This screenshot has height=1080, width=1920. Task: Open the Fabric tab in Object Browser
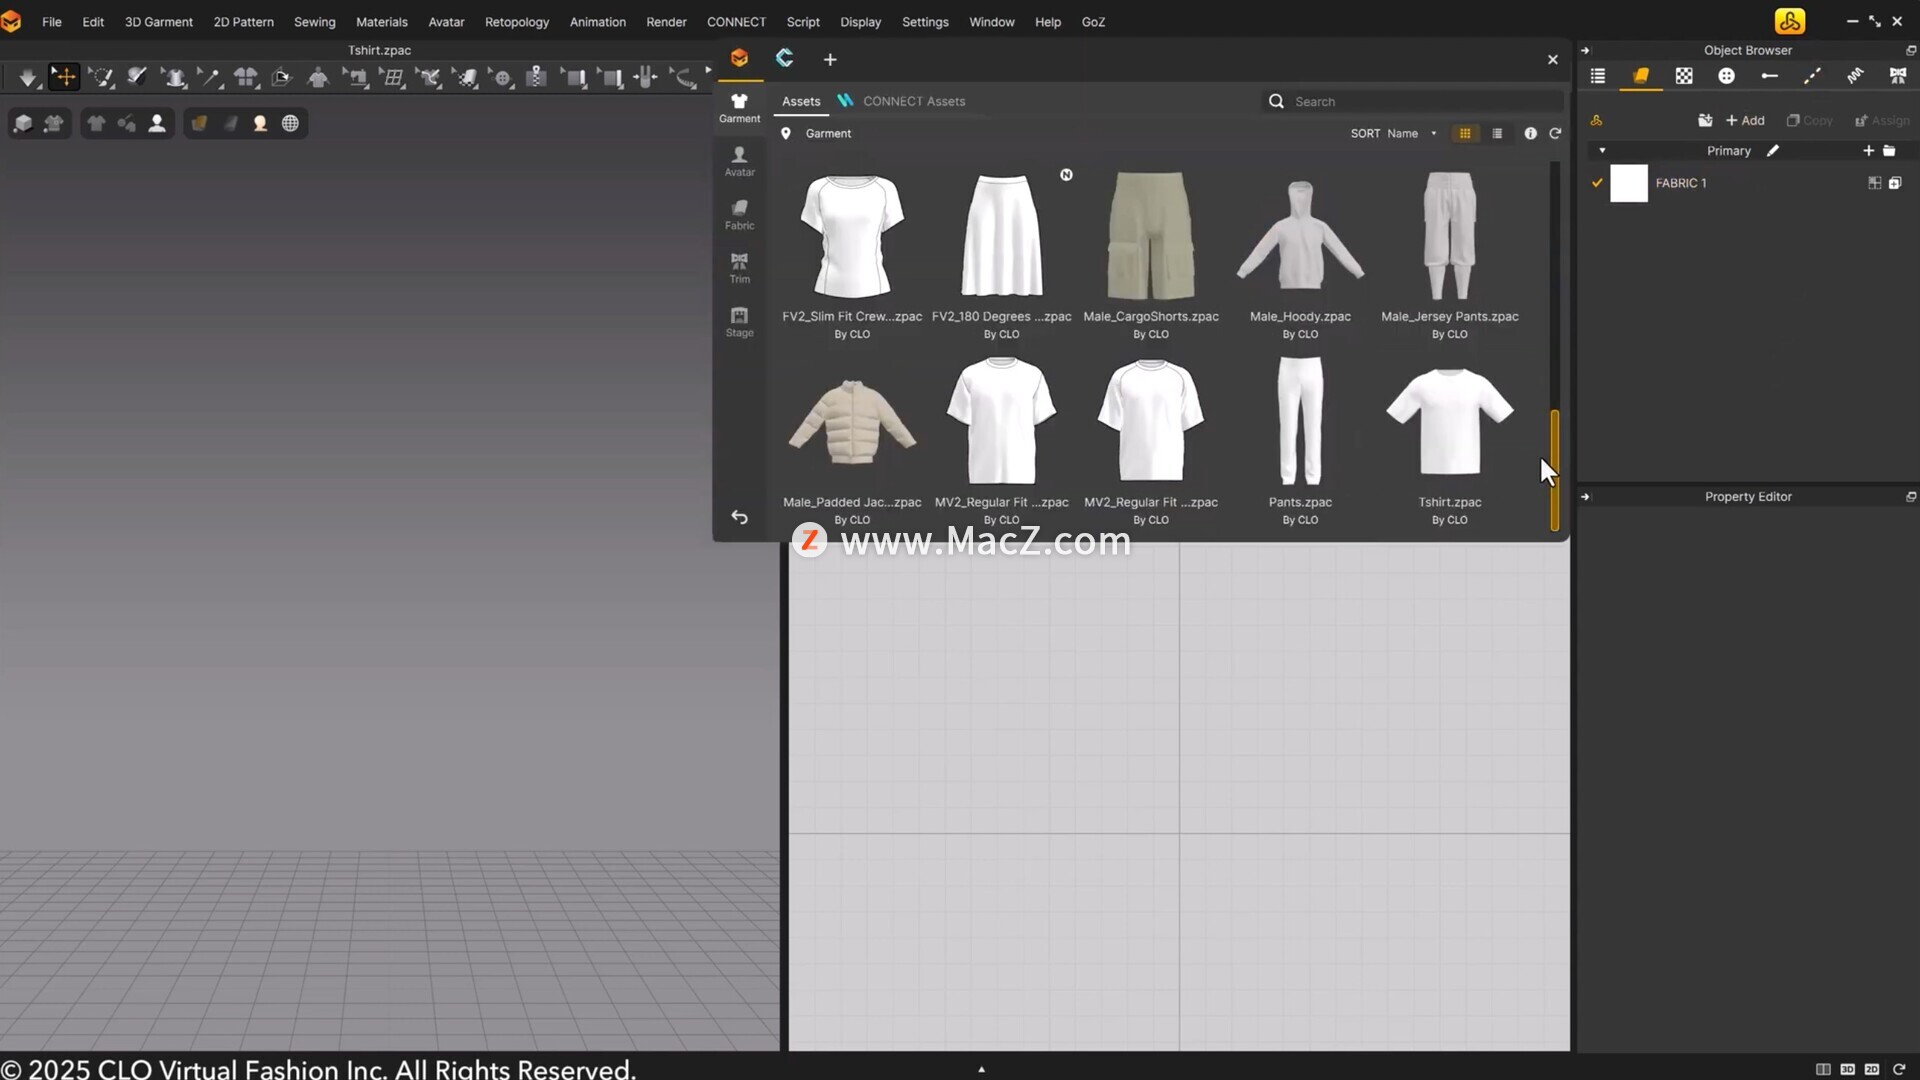[1641, 76]
